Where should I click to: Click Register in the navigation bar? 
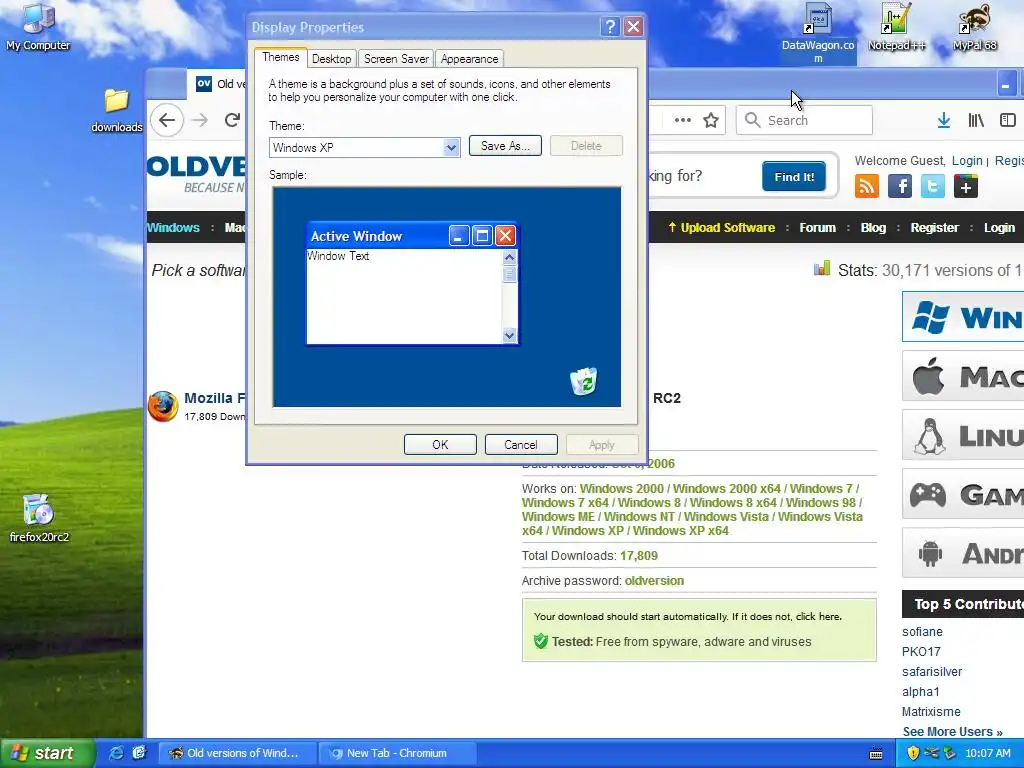(935, 228)
